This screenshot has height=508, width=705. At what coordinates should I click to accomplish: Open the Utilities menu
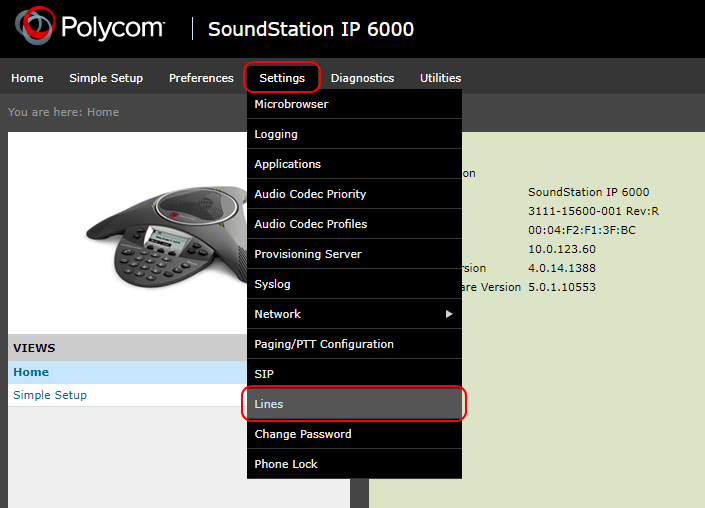[441, 78]
